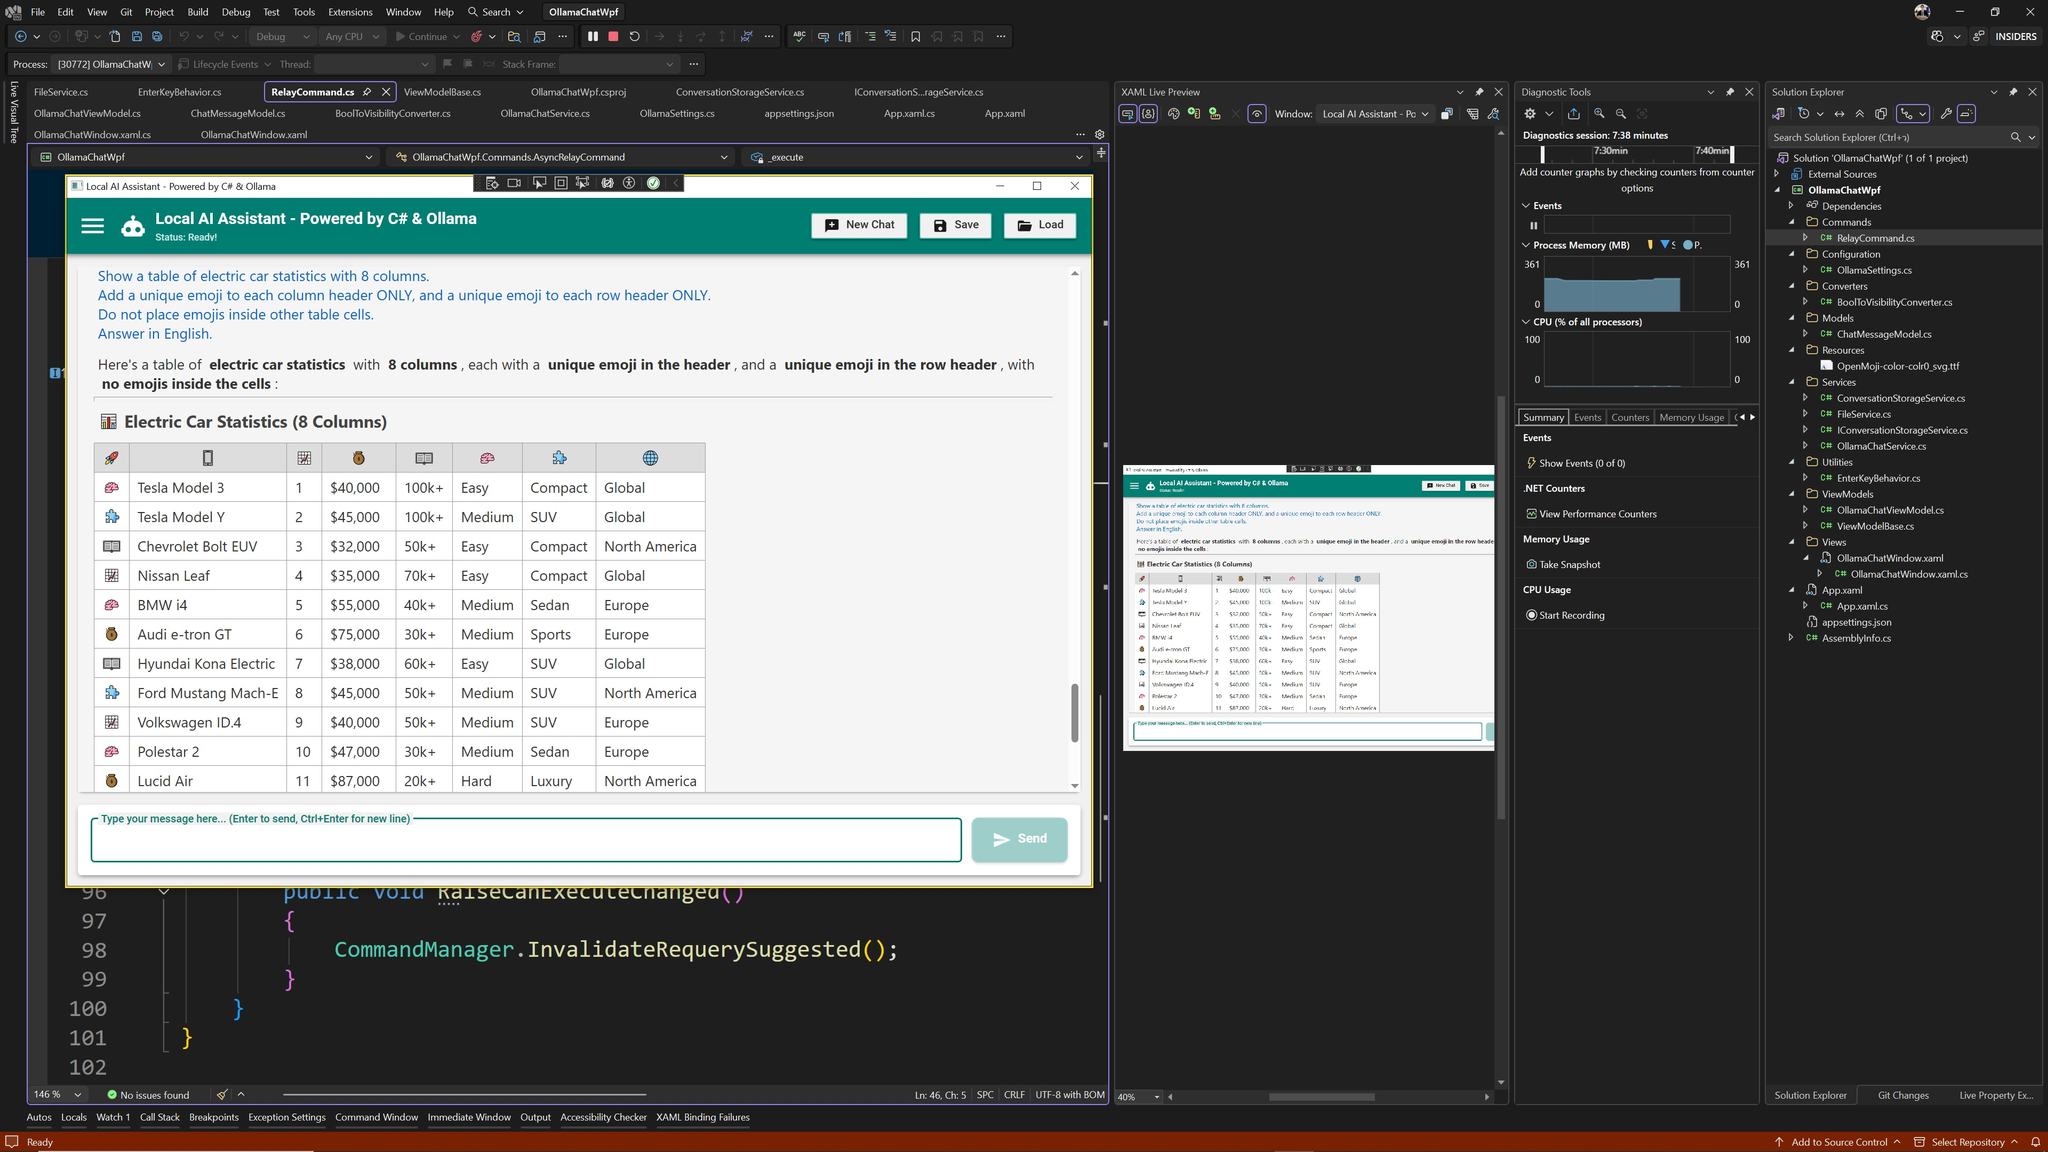Open Solution Explorer properties wrench icon
2048x1152 pixels.
1946,114
